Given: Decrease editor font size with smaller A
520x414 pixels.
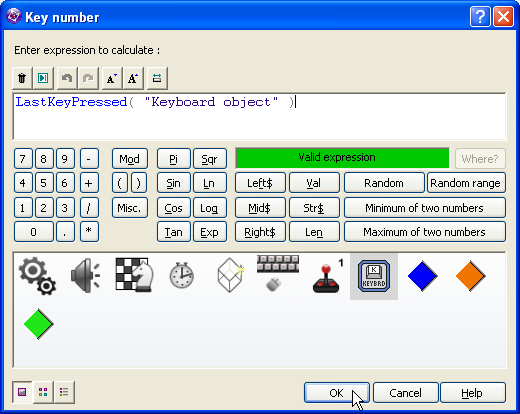Looking at the screenshot, I should pyautogui.click(x=111, y=78).
